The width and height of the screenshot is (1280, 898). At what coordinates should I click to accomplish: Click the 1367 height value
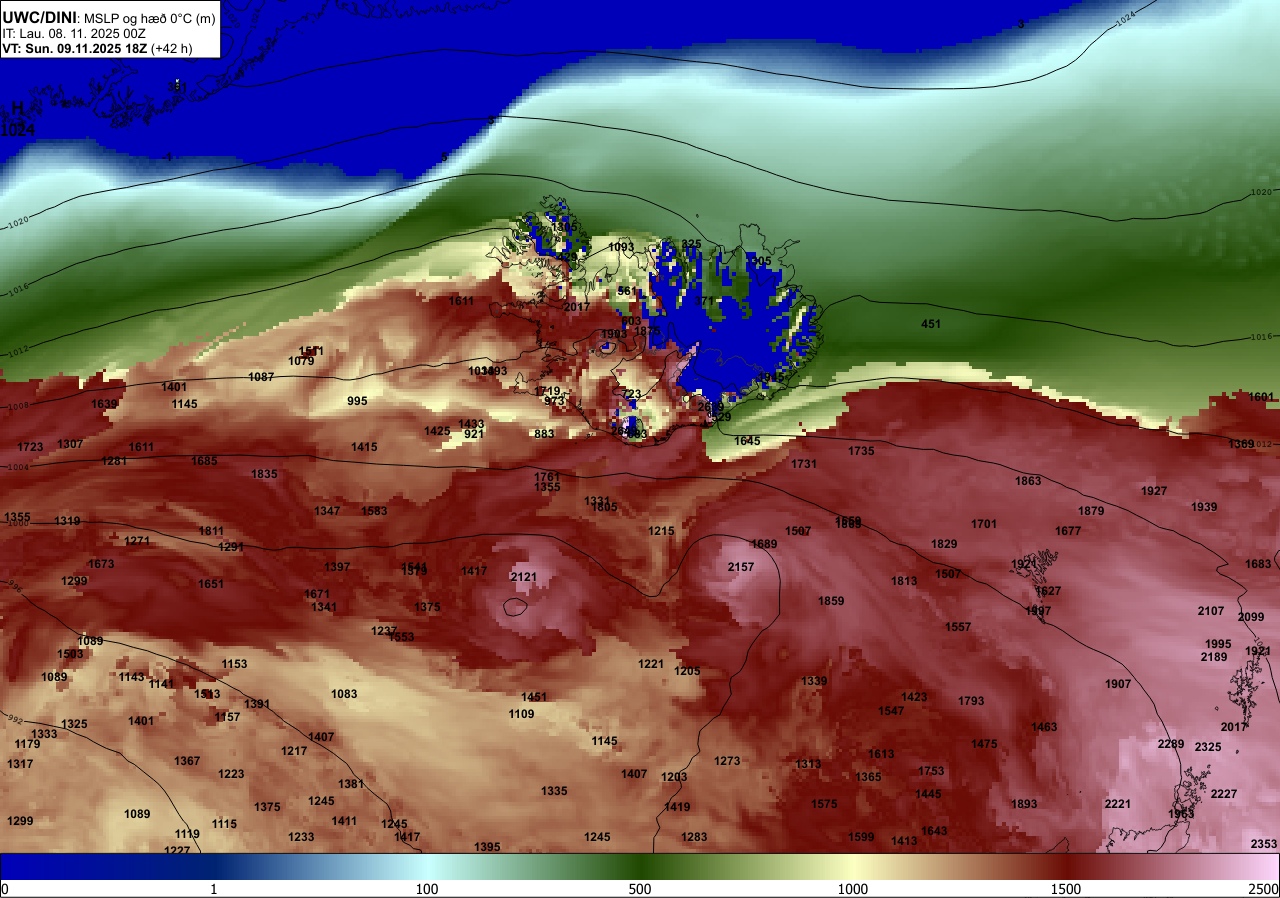pyautogui.click(x=187, y=761)
